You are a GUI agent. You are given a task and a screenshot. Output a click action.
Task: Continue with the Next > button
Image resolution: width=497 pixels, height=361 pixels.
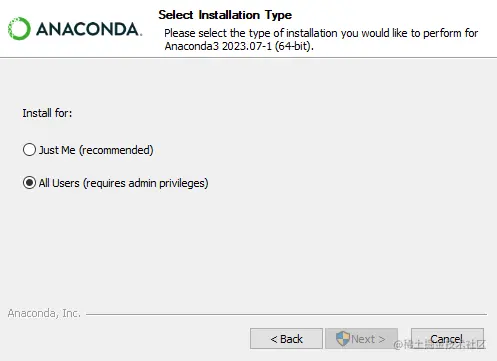pos(361,339)
